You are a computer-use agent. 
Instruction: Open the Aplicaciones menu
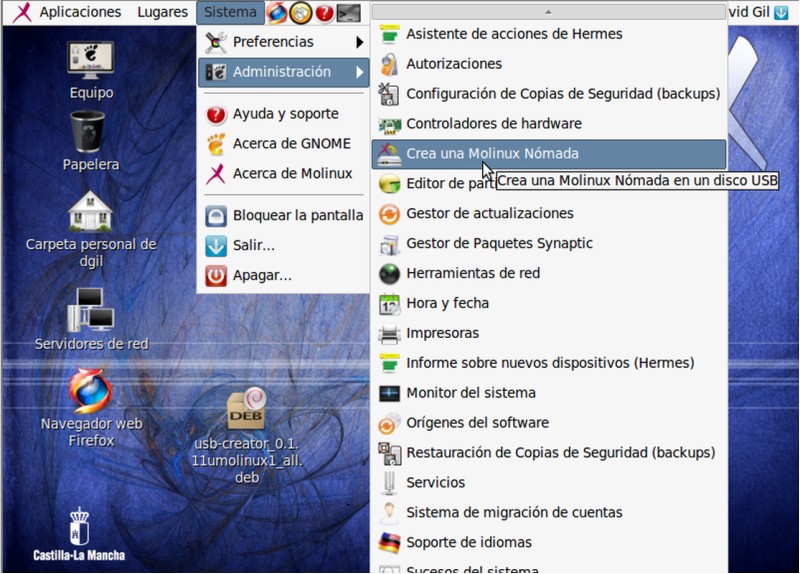[x=80, y=12]
